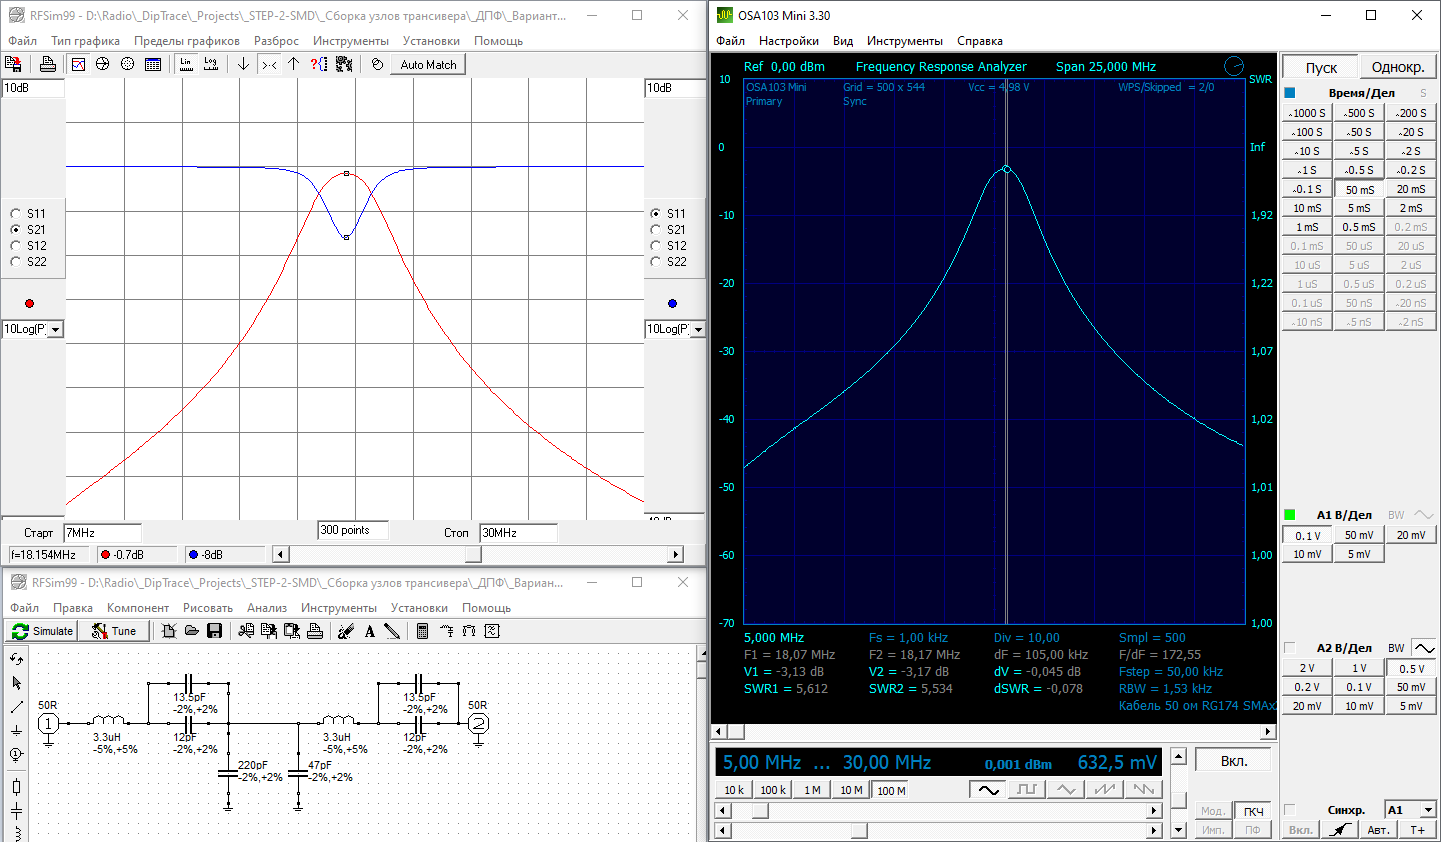Click the save-data icon at toolbar start

click(x=13, y=64)
